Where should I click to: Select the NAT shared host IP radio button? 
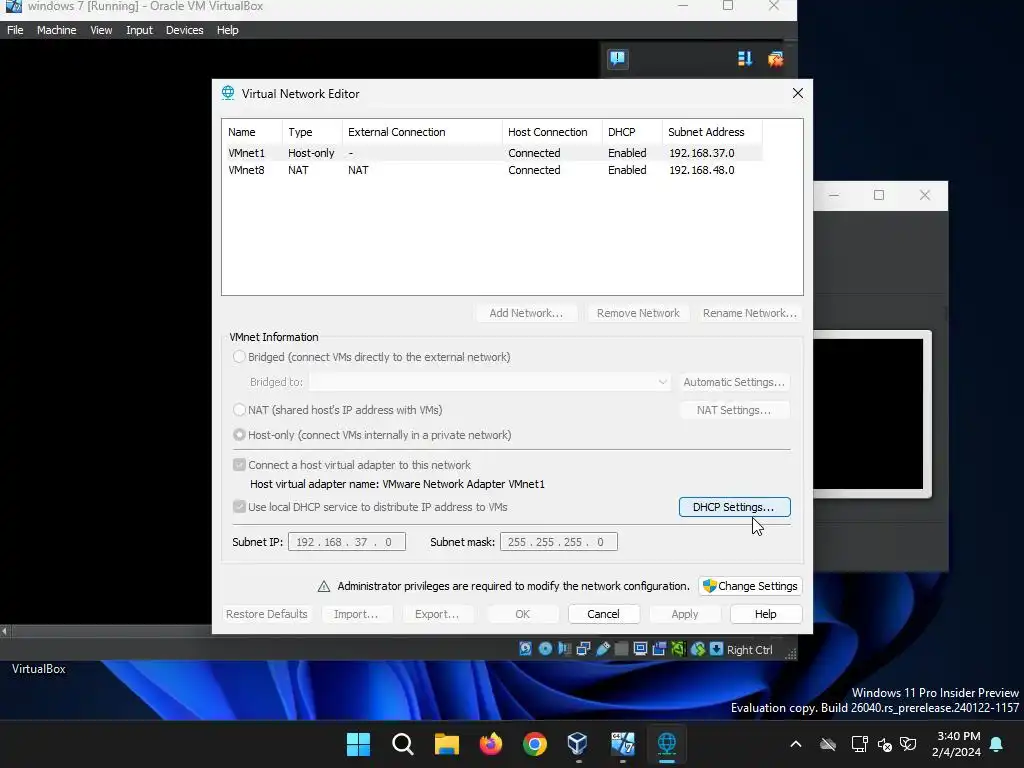[x=239, y=409]
